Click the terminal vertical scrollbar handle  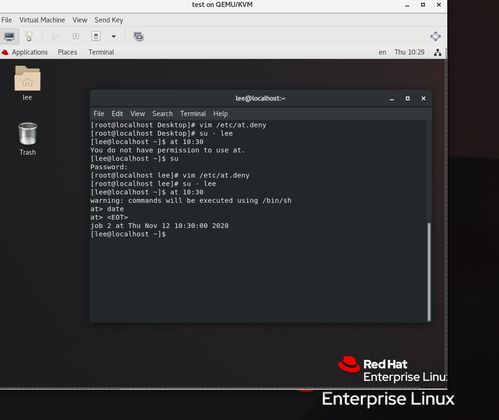pos(429,271)
